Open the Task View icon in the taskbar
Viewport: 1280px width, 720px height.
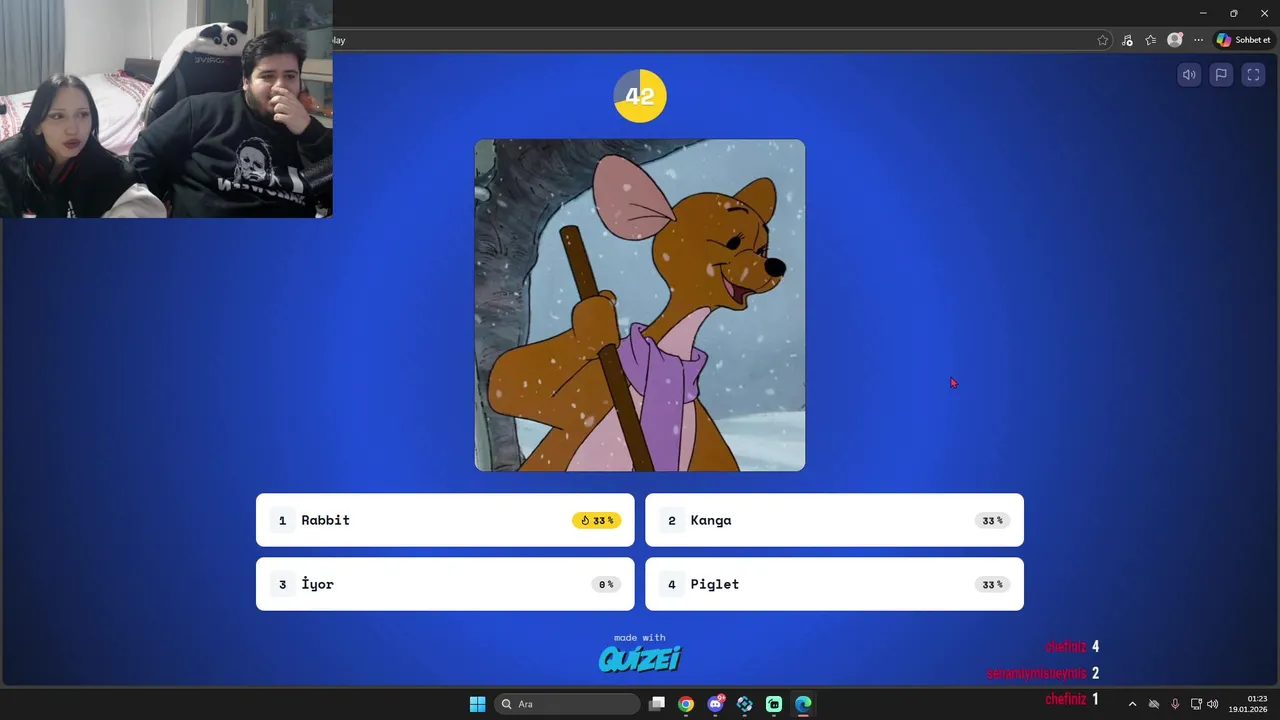click(657, 704)
